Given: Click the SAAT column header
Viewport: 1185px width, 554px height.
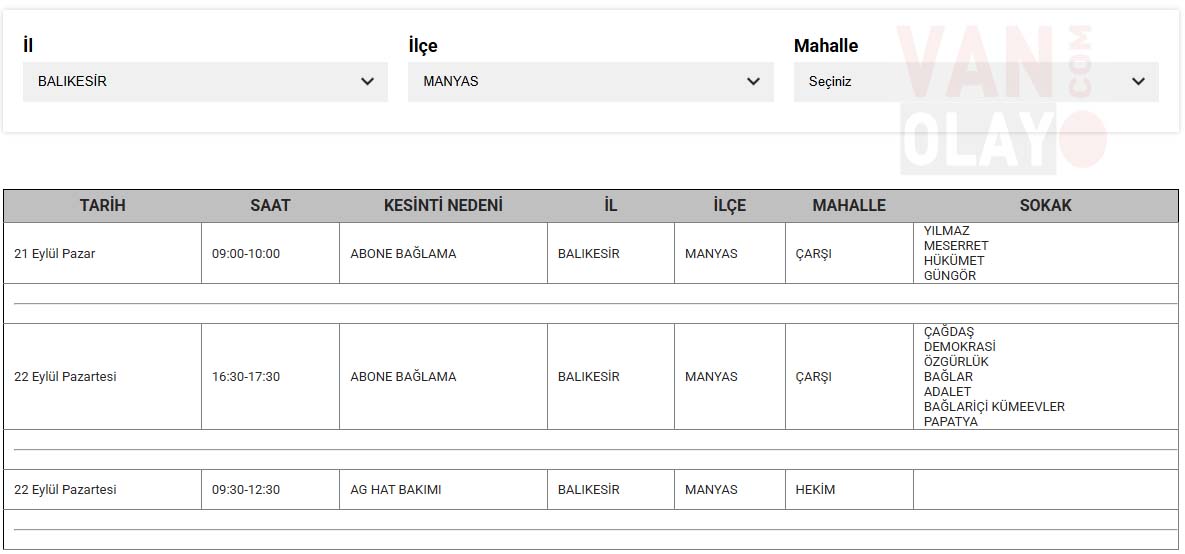Looking at the screenshot, I should pyautogui.click(x=271, y=206).
